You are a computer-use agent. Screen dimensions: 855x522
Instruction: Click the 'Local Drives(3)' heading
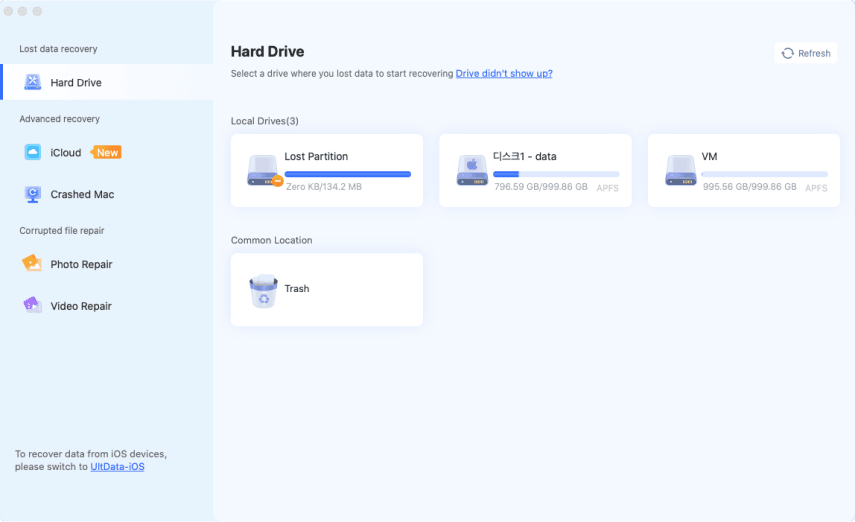point(264,121)
